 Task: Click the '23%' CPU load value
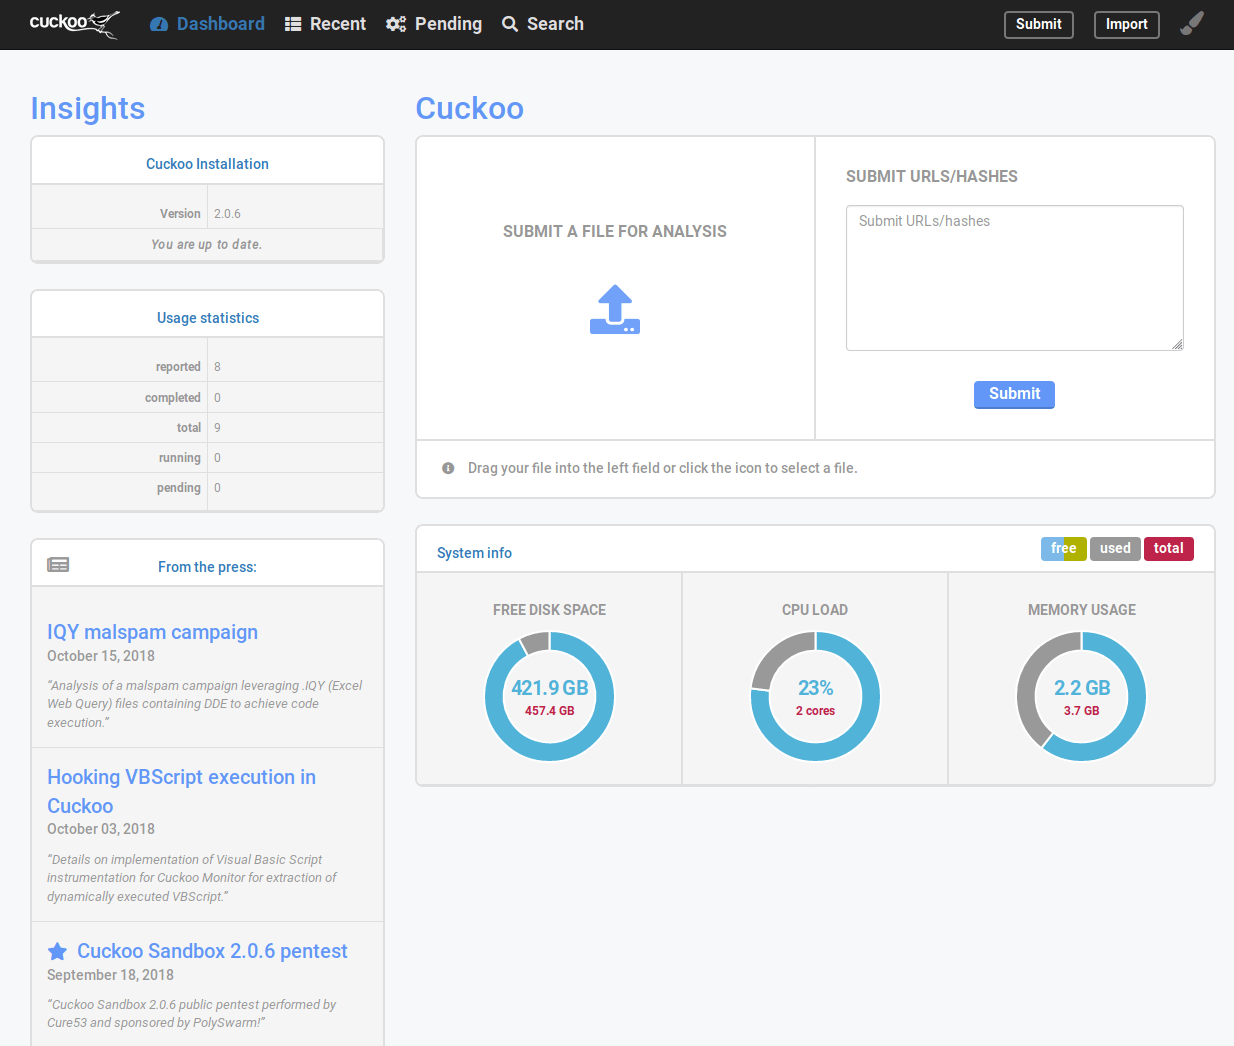(x=815, y=688)
